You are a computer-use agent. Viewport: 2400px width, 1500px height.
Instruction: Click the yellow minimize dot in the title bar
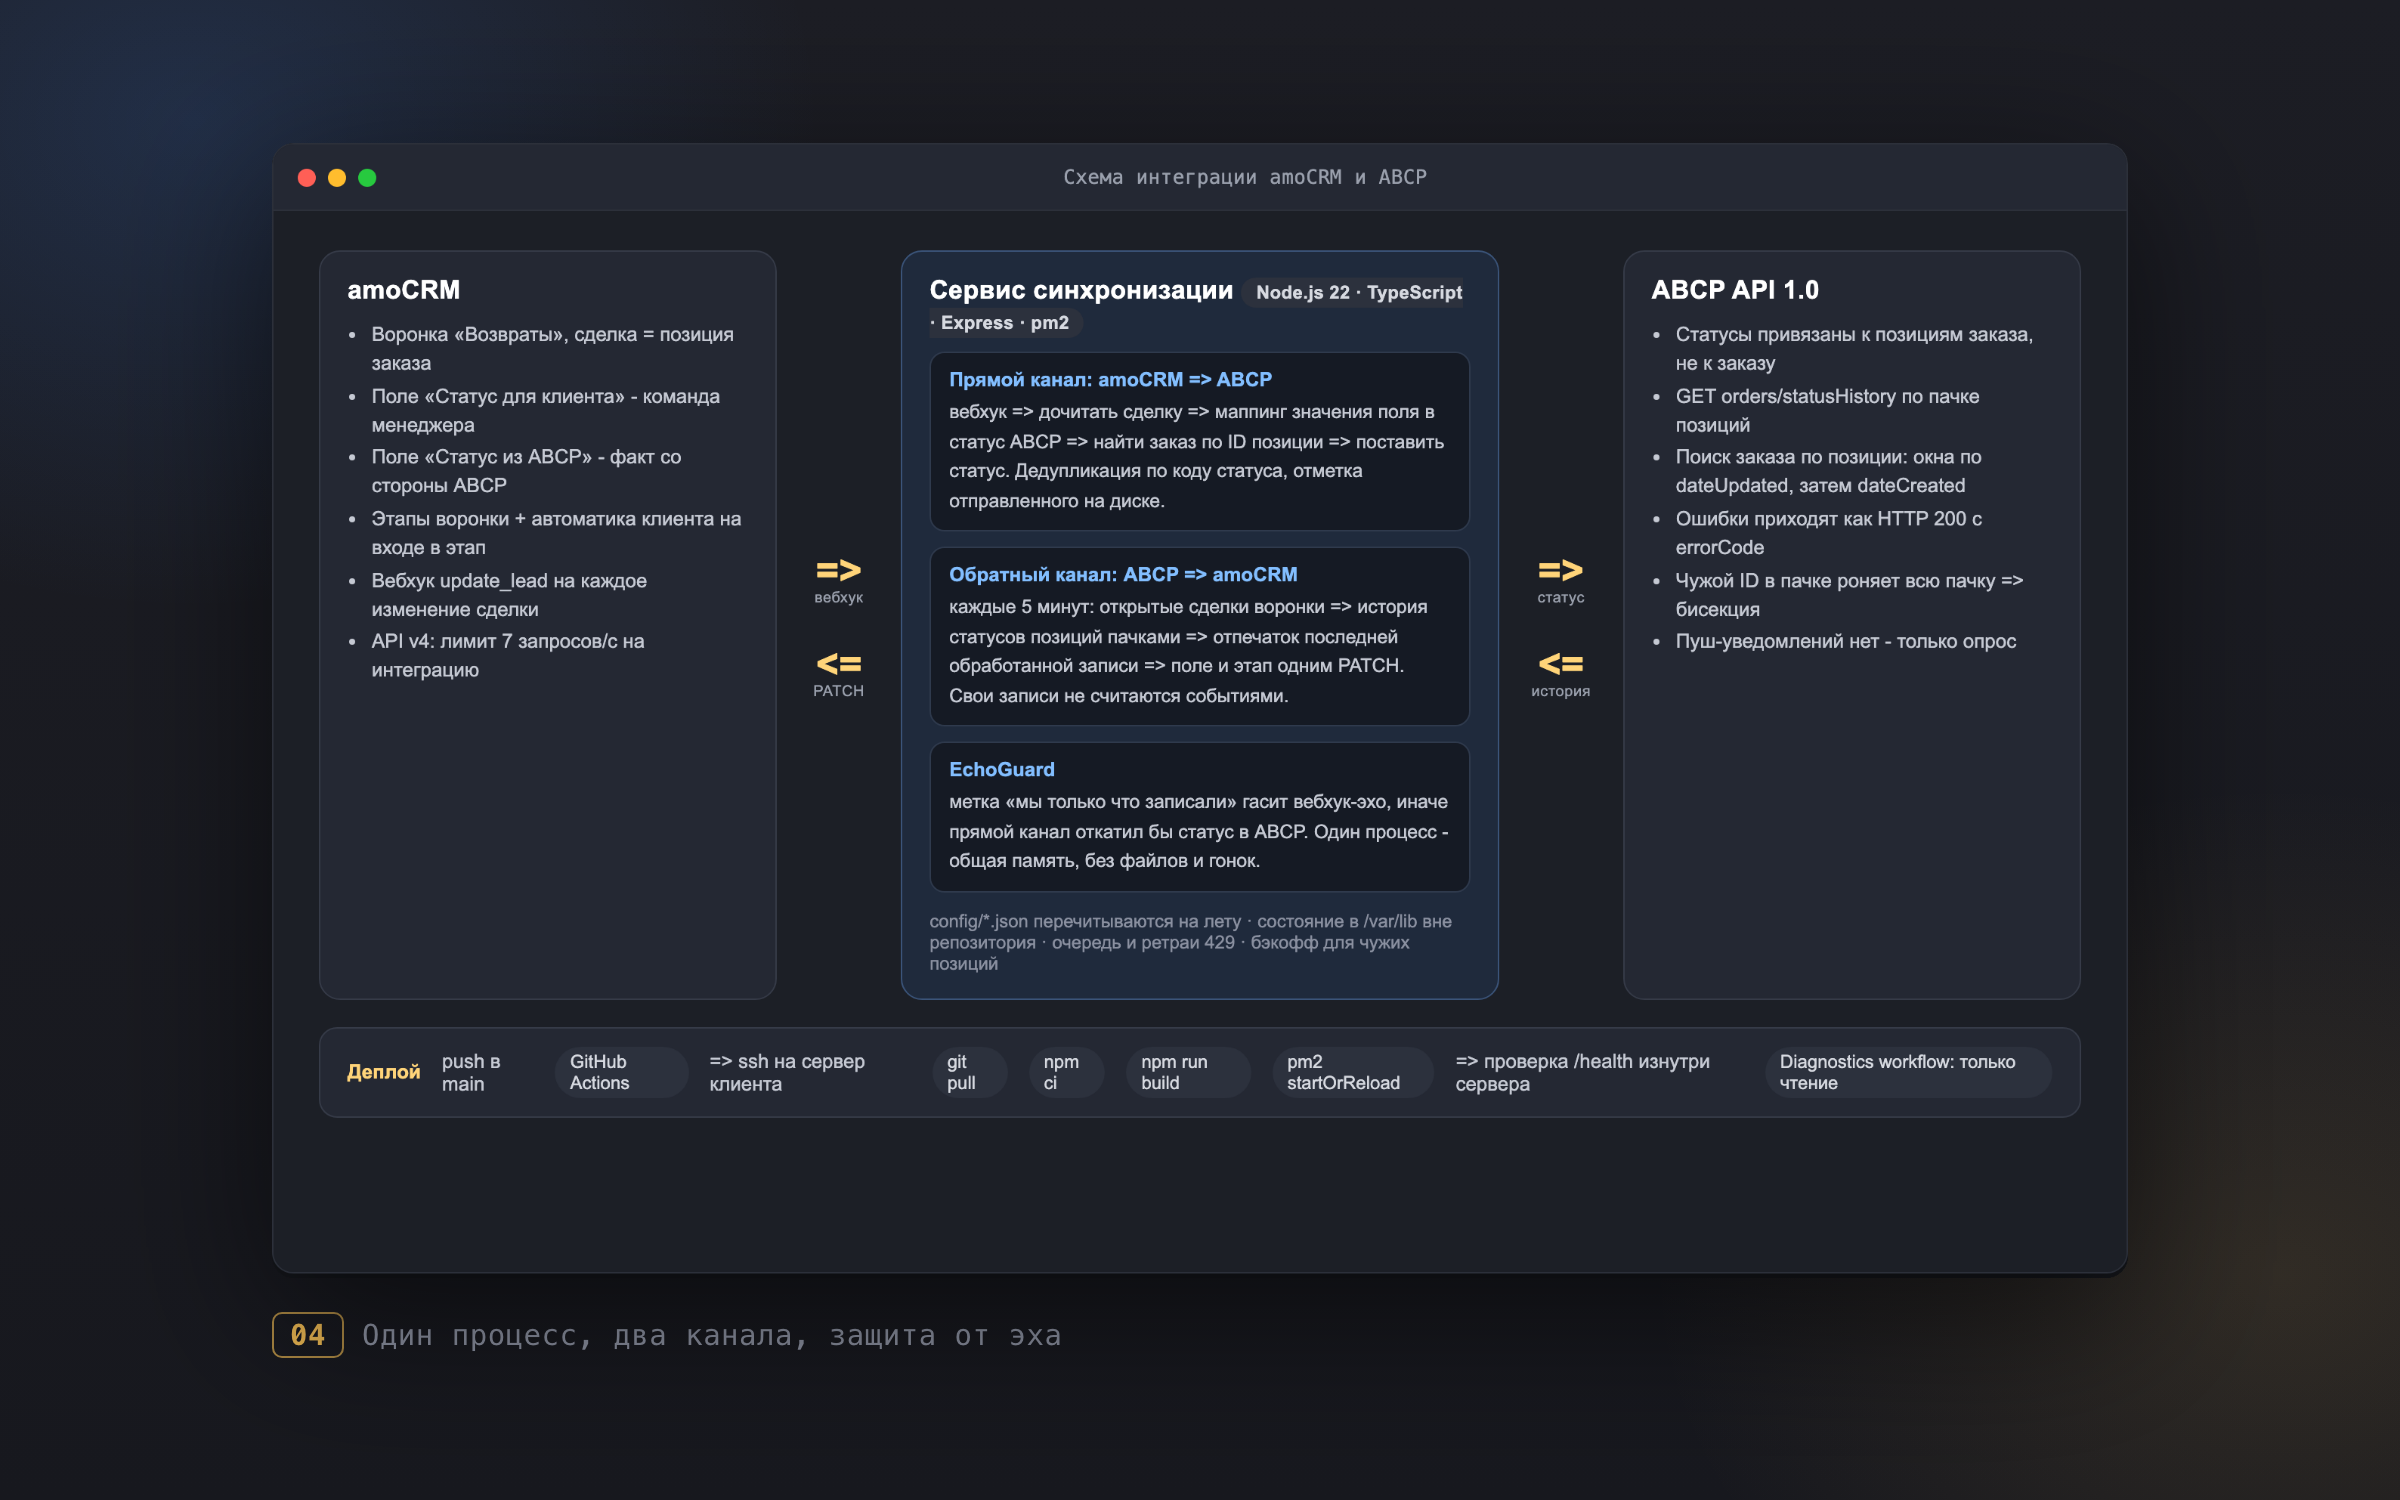(x=337, y=178)
